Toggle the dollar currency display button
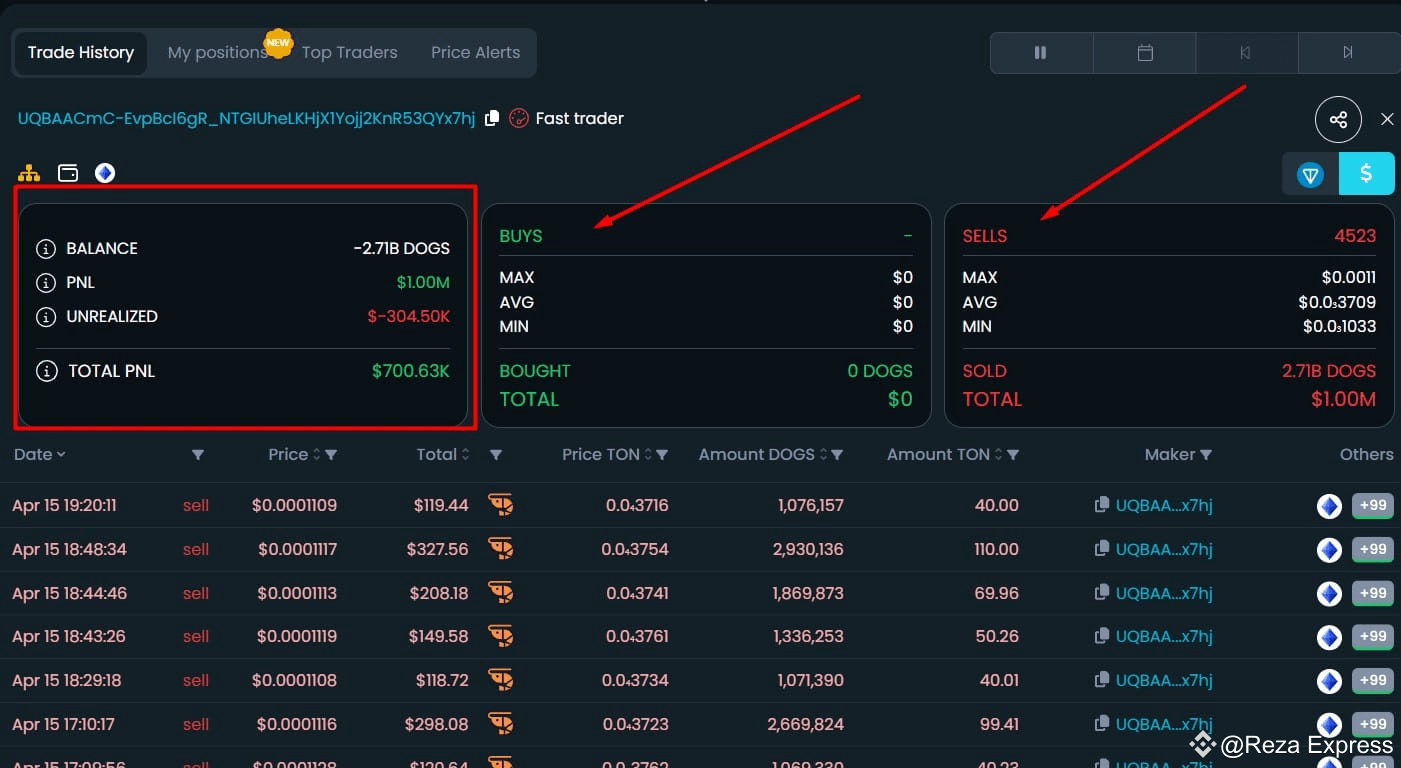 pos(1366,173)
